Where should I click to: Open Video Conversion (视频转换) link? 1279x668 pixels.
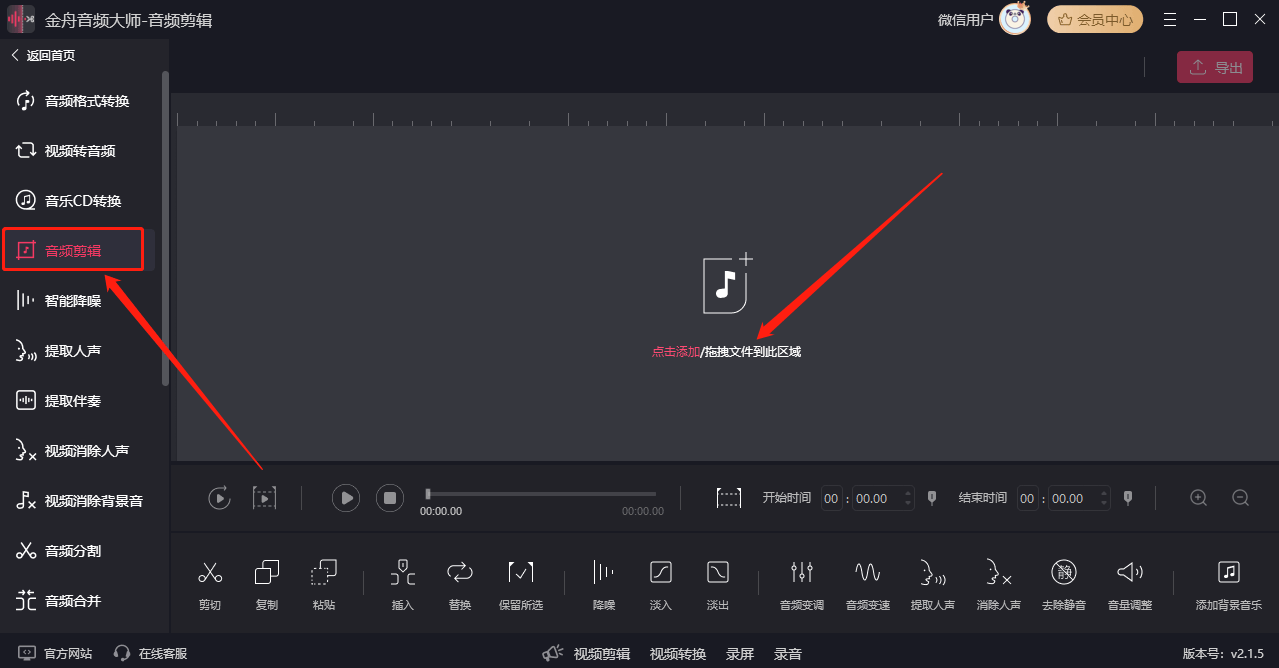coord(678,654)
